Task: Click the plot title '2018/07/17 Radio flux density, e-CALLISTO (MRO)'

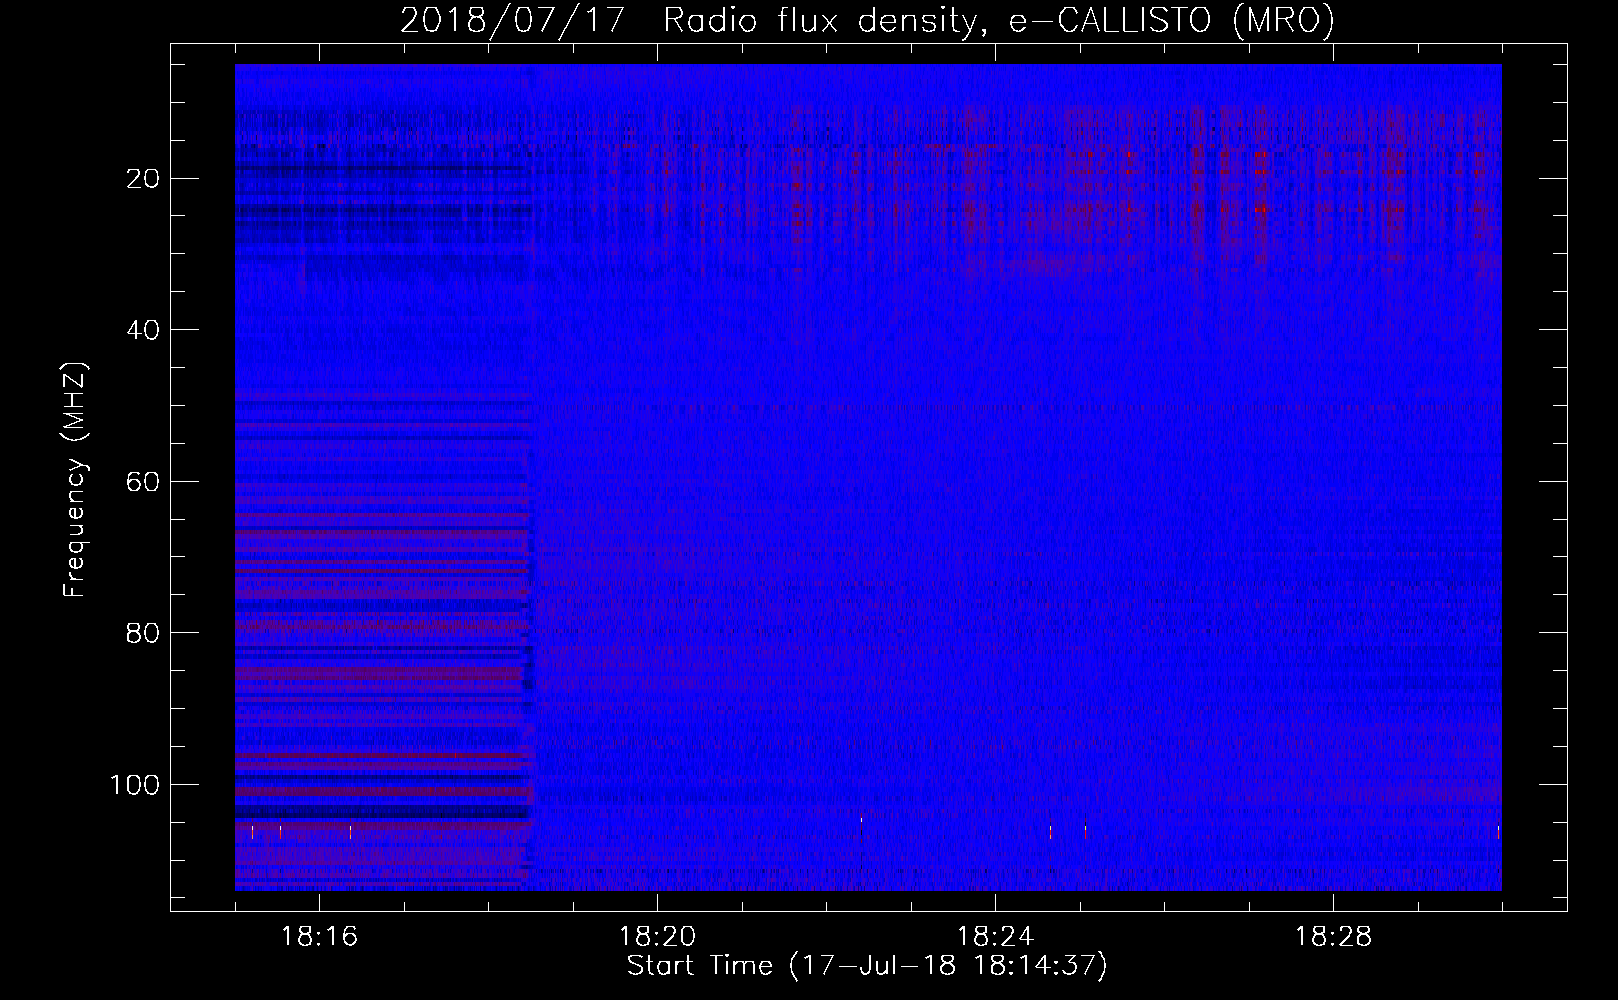Action: click(867, 20)
